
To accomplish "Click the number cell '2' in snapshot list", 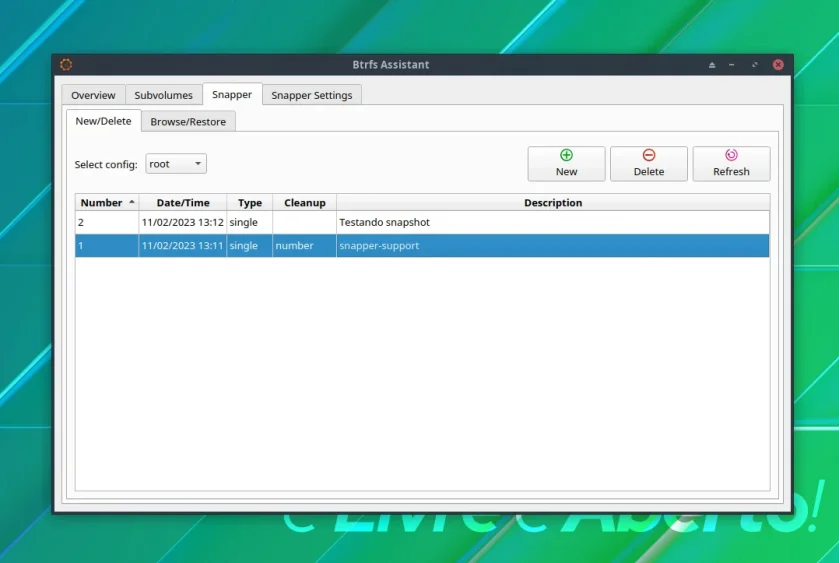I will 107,222.
